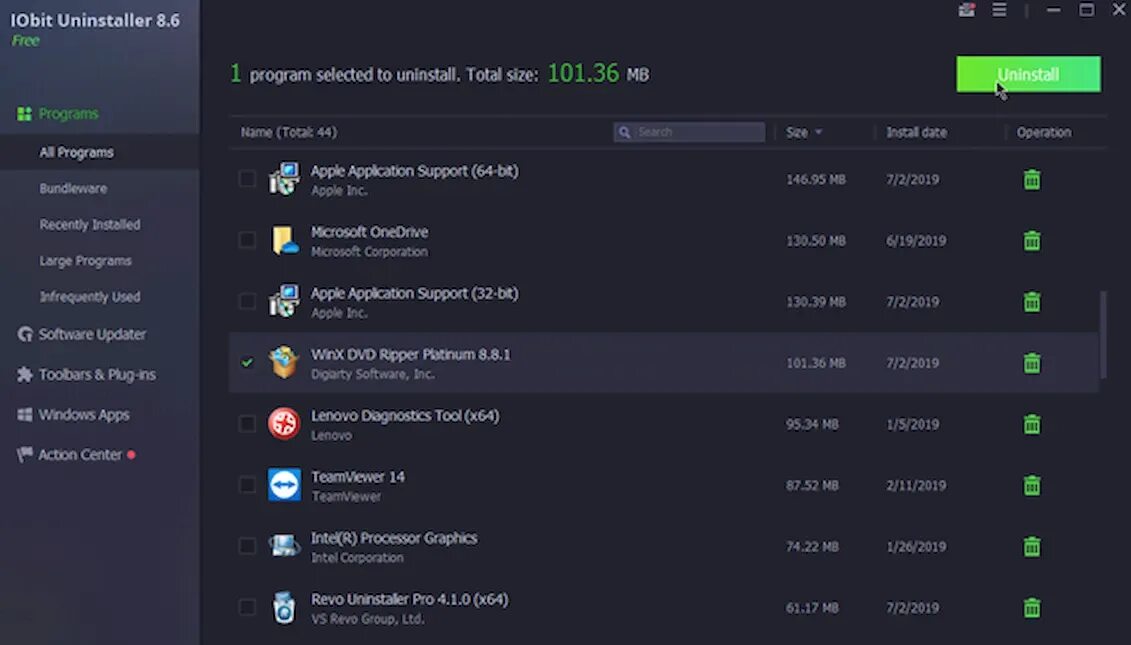Uncheck the WinX DVD Ripper Platinum checkbox
This screenshot has width=1131, height=645.
coord(247,362)
